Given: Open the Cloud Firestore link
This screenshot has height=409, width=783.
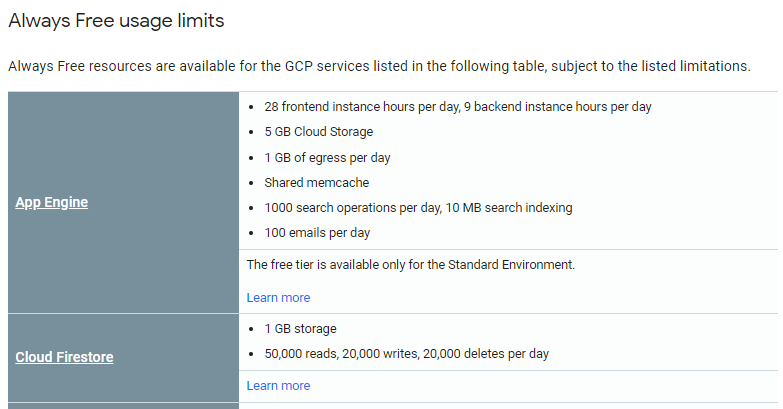Looking at the screenshot, I should pyautogui.click(x=64, y=357).
